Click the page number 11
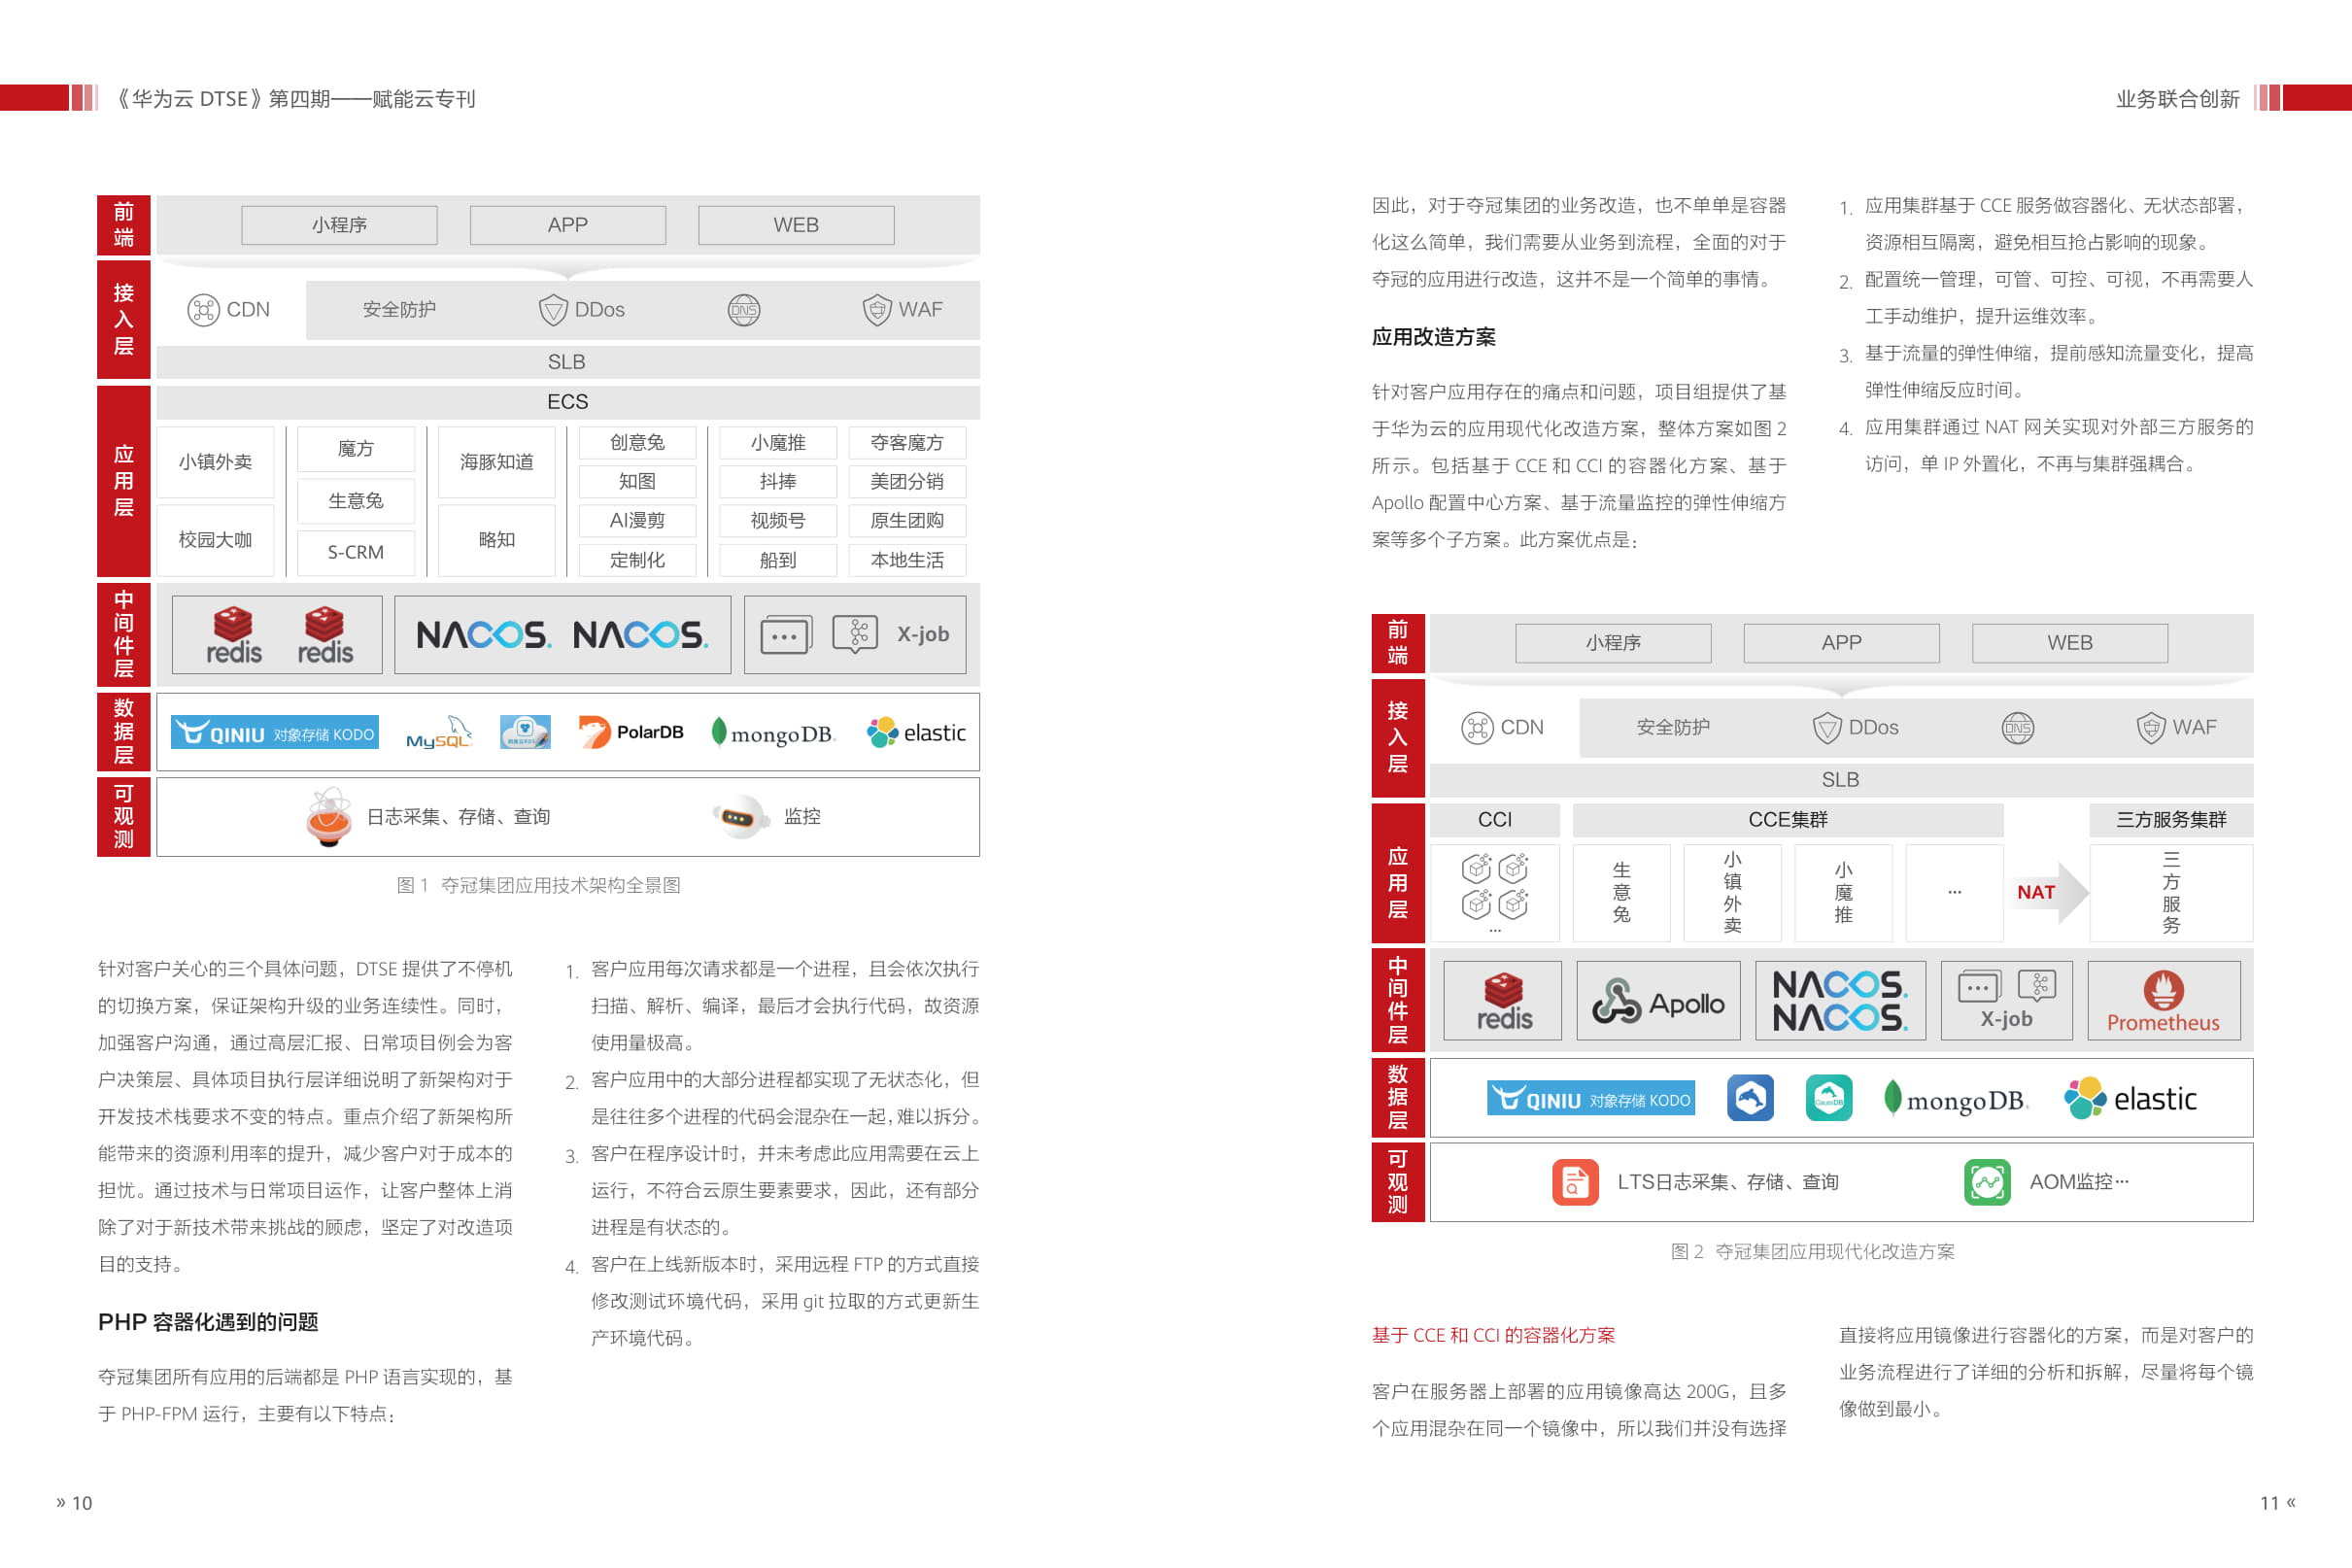The image size is (2352, 1568). click(2269, 1503)
